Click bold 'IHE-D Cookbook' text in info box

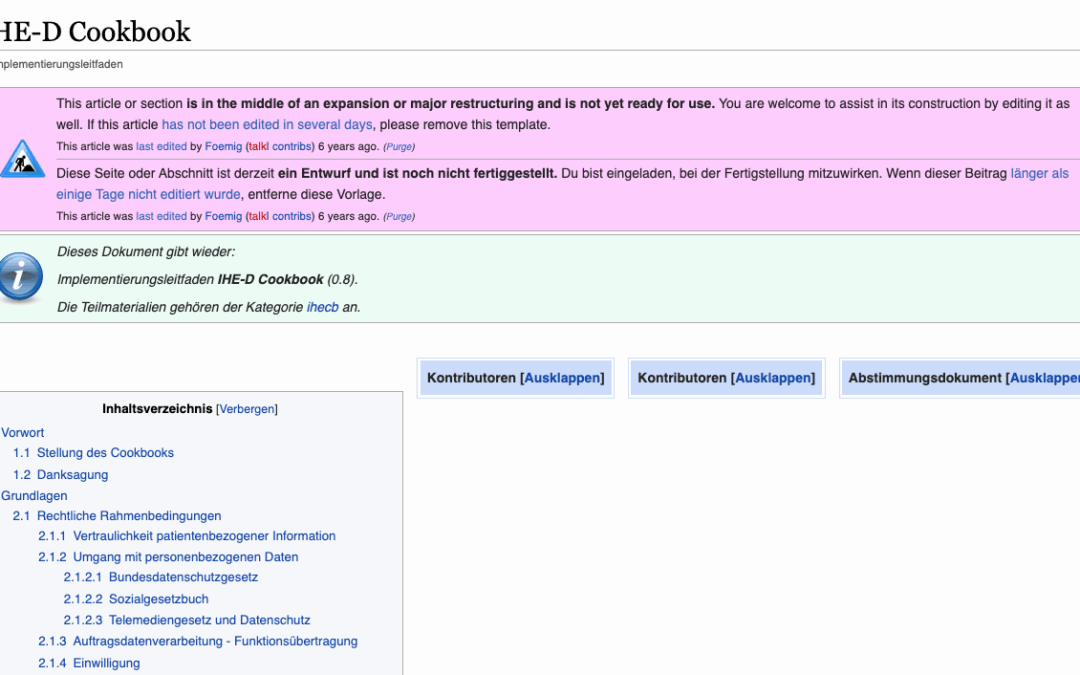click(270, 280)
